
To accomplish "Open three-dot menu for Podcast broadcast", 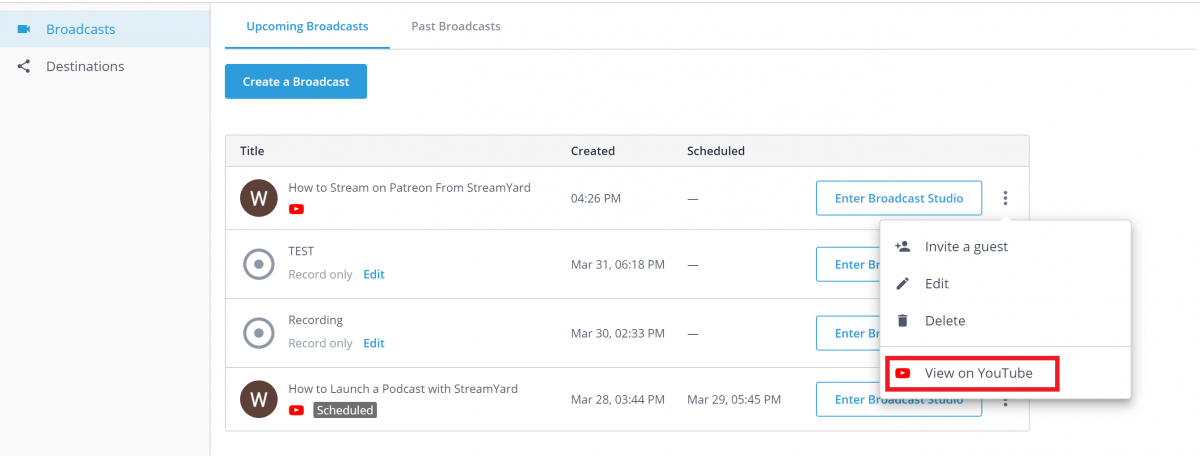I will click(x=1005, y=402).
